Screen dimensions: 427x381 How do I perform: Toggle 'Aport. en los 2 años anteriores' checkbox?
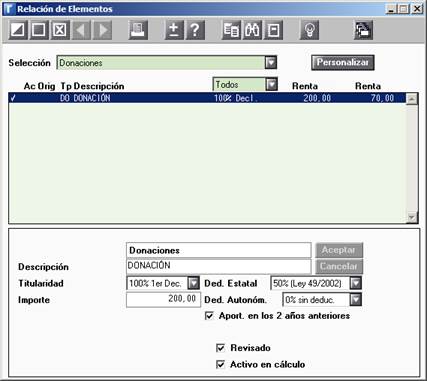[209, 316]
